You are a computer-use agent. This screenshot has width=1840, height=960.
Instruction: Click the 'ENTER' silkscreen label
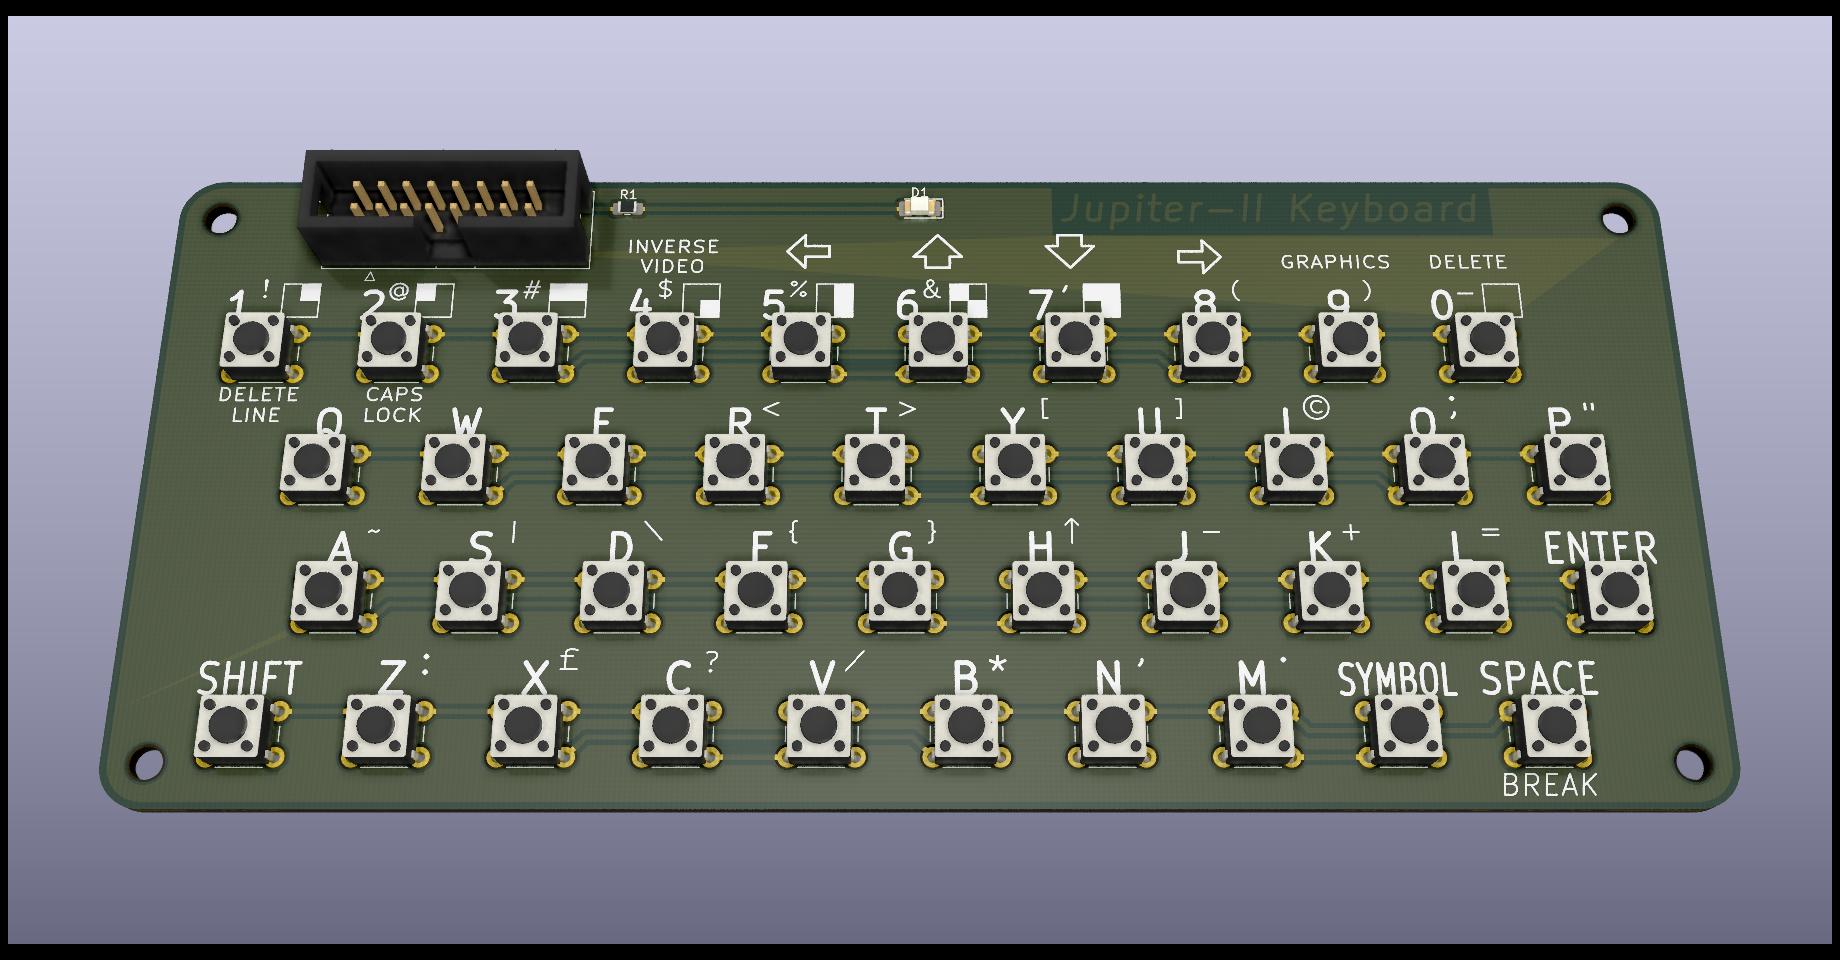[x=1600, y=548]
